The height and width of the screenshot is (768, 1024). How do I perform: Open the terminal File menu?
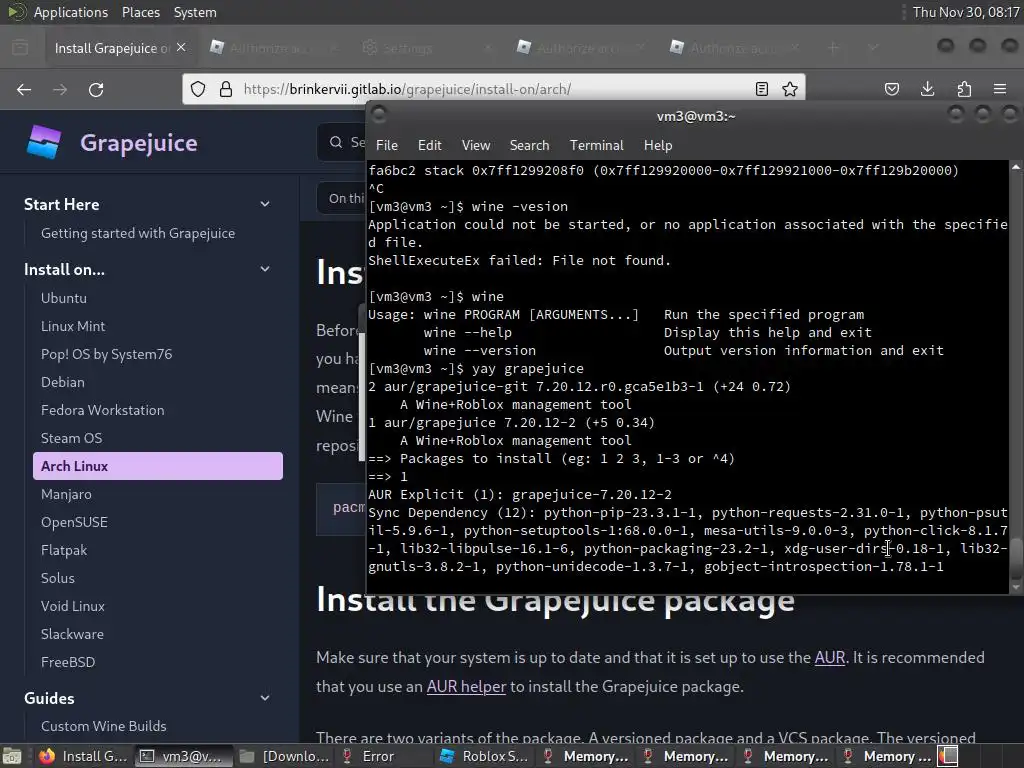pyautogui.click(x=387, y=145)
